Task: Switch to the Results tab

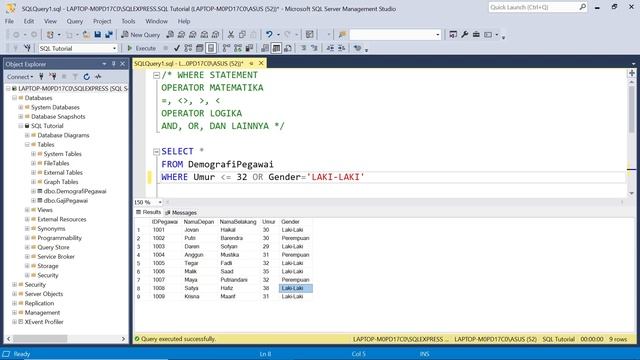Action: pos(149,212)
